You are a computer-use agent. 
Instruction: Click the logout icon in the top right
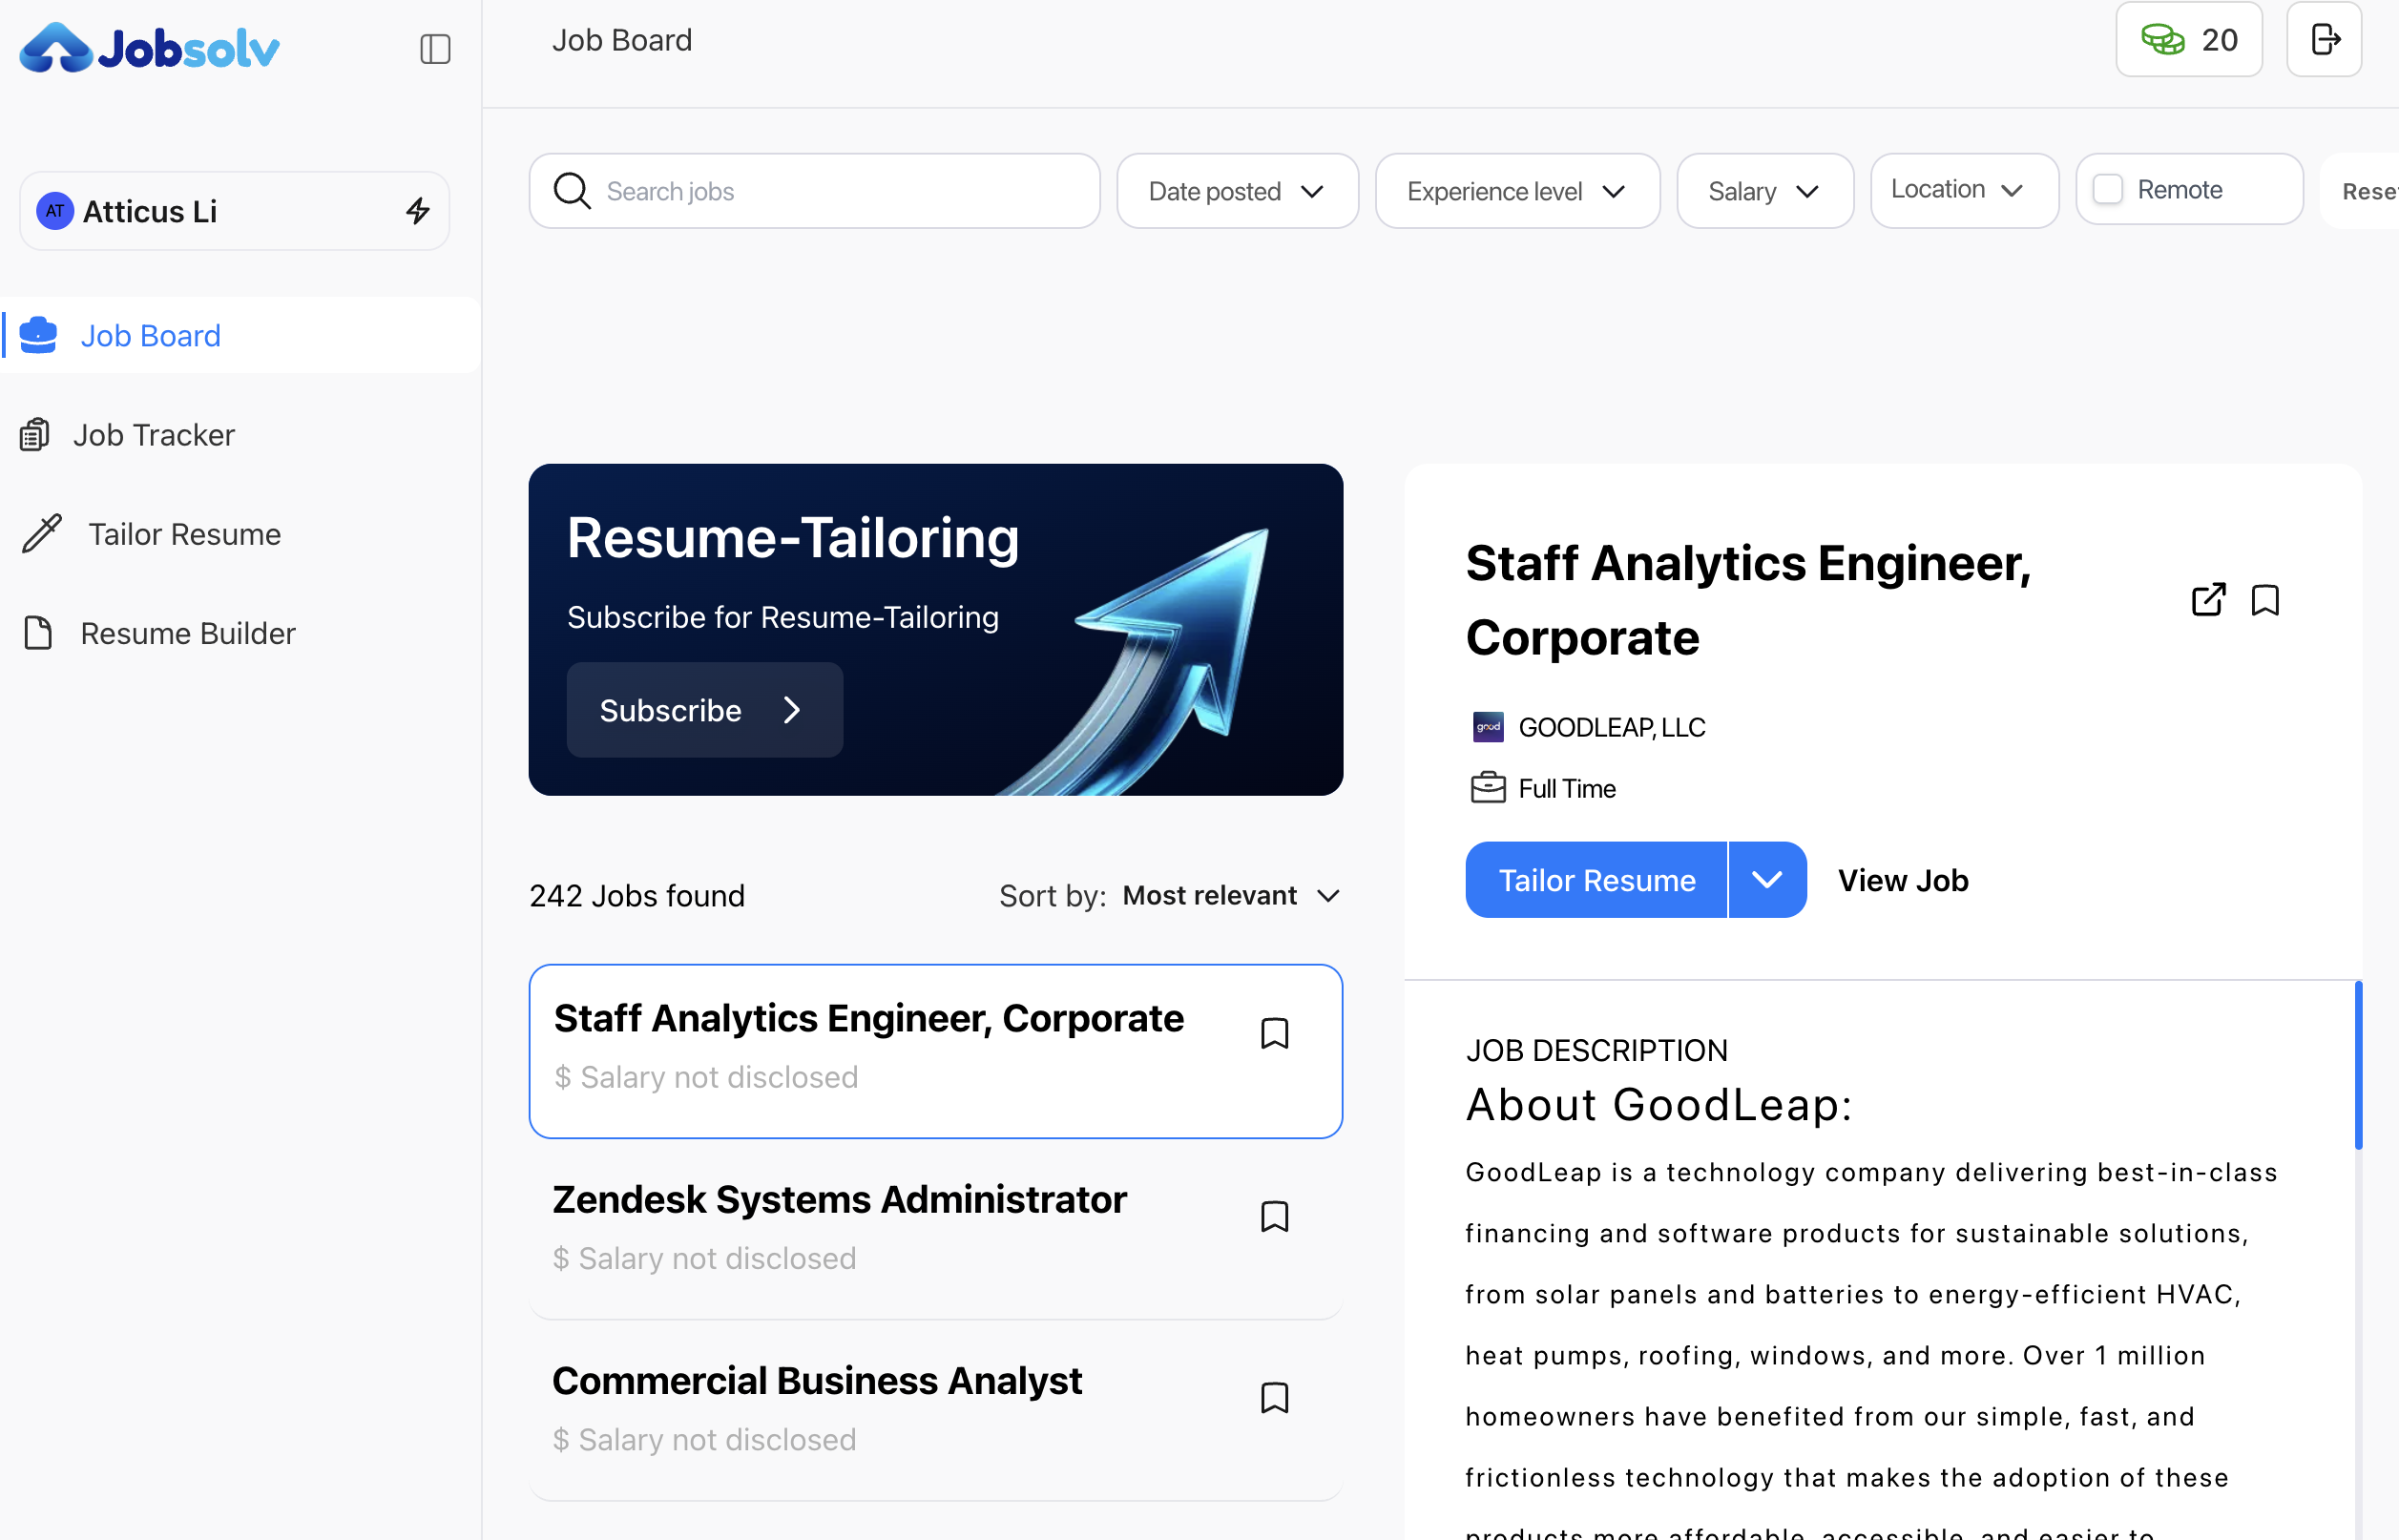pos(2323,39)
